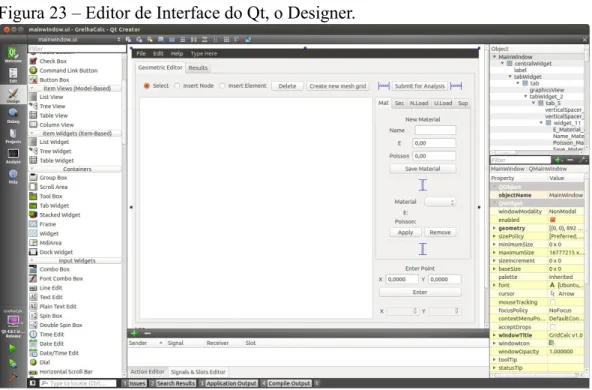The width and height of the screenshot is (592, 390).
Task: Toggle the acceptDrops property checkbox
Action: click(x=552, y=327)
